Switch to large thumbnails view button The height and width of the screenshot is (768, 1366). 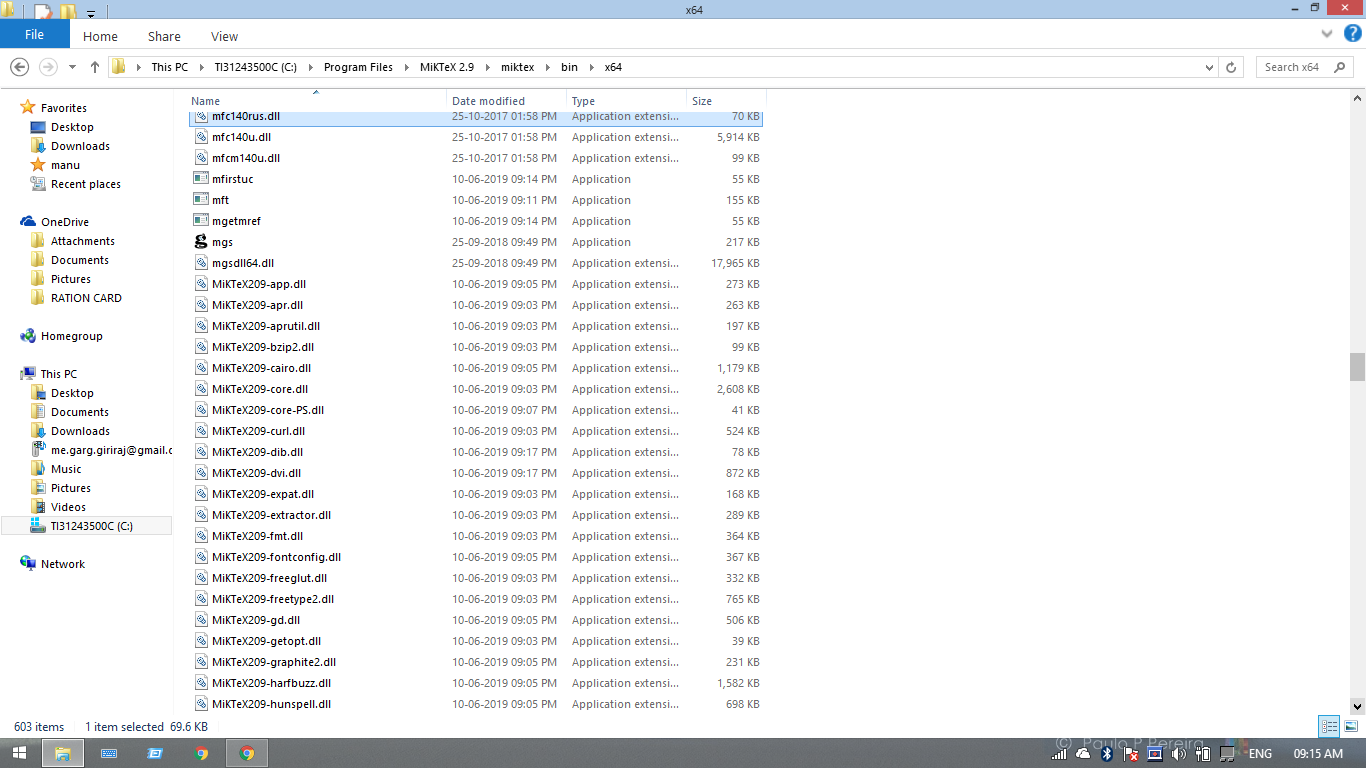tap(1351, 727)
